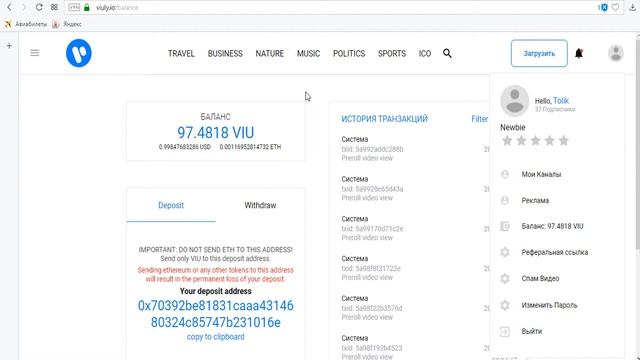
Task: Click the VPN badge in address bar
Action: (x=74, y=7)
